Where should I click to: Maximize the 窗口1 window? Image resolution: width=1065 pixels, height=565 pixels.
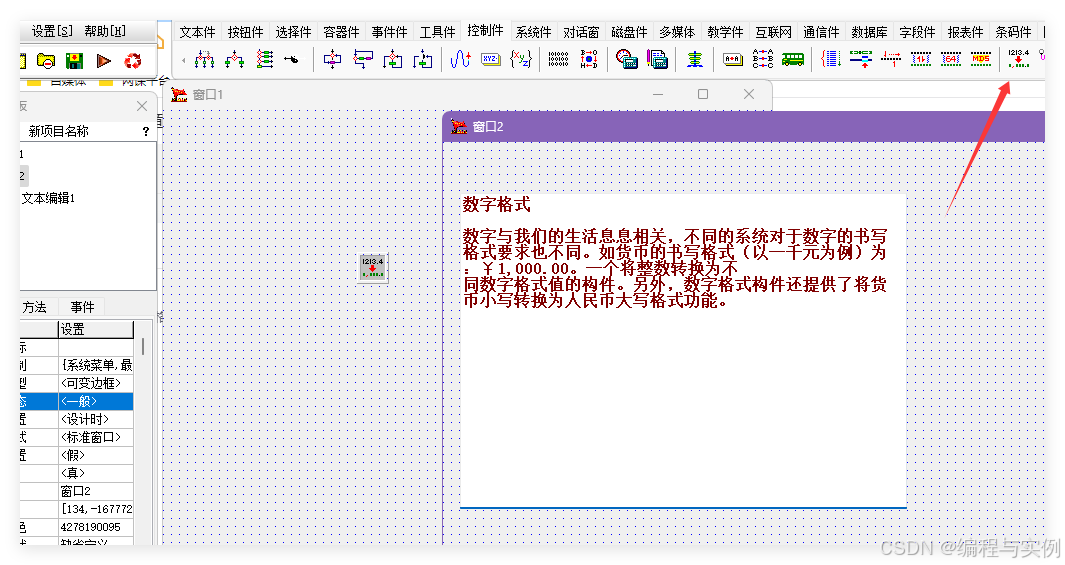(703, 94)
